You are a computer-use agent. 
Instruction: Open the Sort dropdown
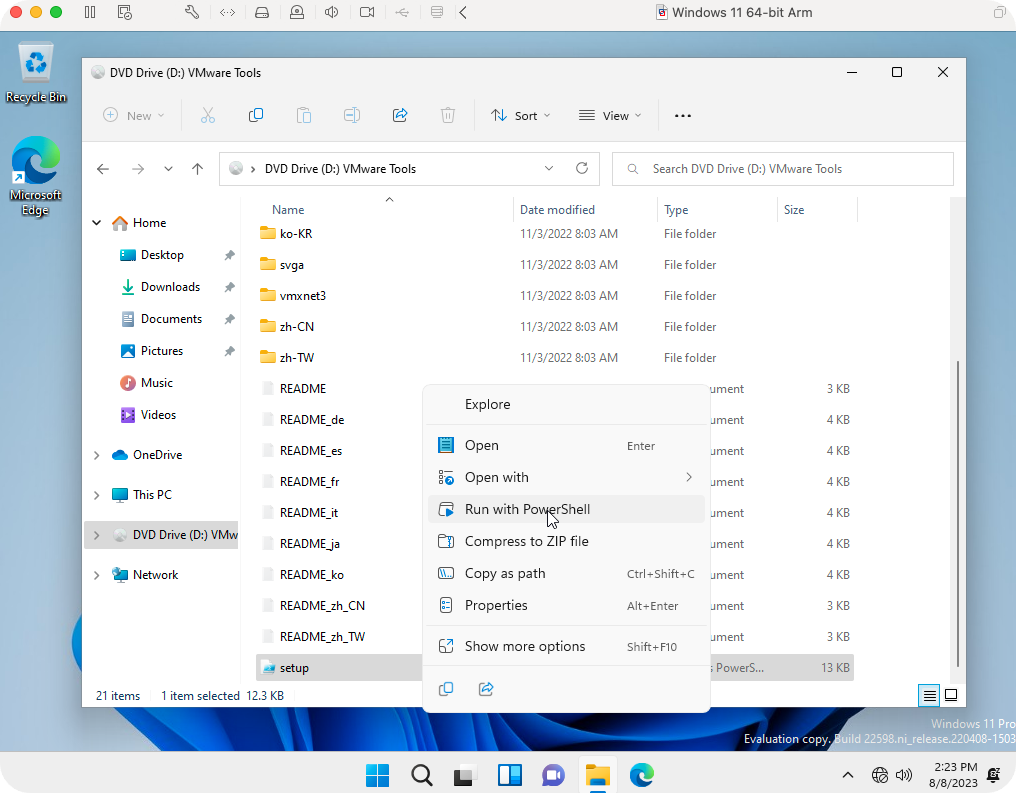520,115
